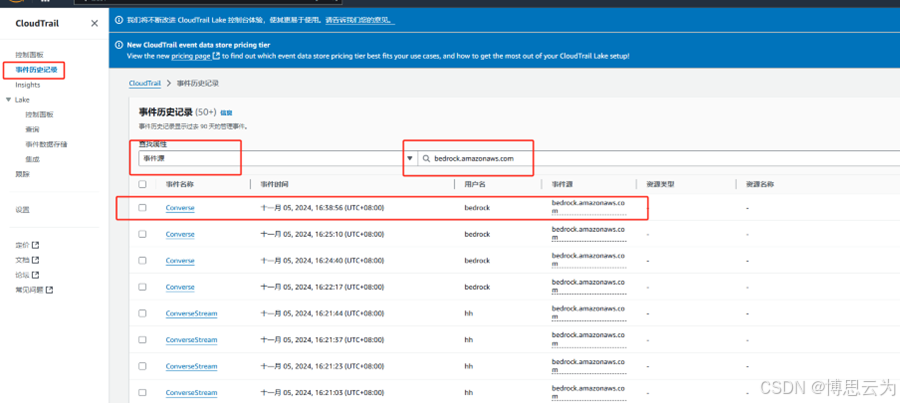The image size is (900, 403).
Task: Open the Converse event from 16:24:40
Action: 180,261
